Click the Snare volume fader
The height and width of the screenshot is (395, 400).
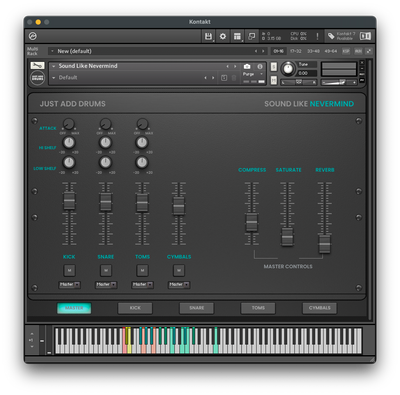[x=106, y=202]
